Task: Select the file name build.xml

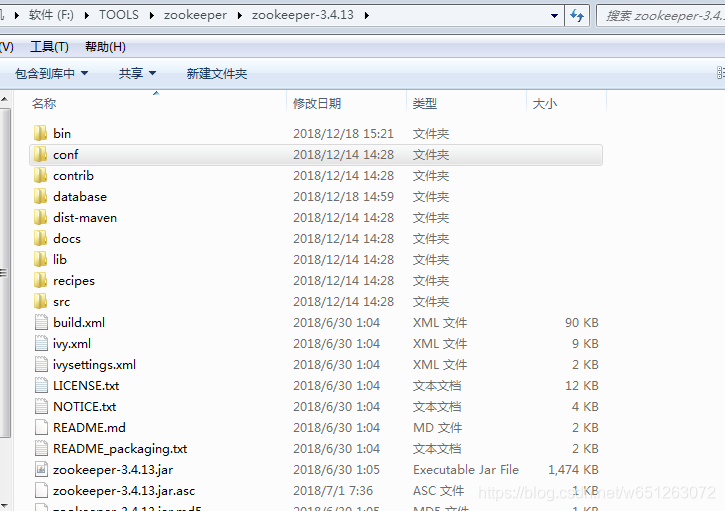Action: click(x=79, y=322)
